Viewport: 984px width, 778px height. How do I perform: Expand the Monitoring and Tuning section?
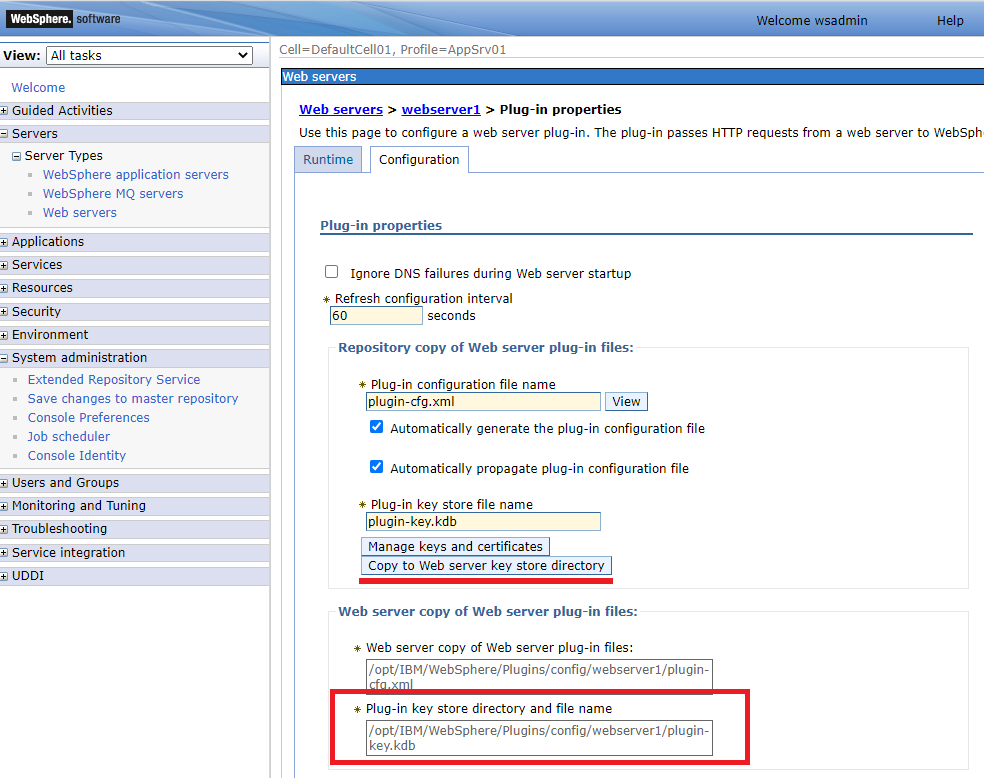pos(4,506)
